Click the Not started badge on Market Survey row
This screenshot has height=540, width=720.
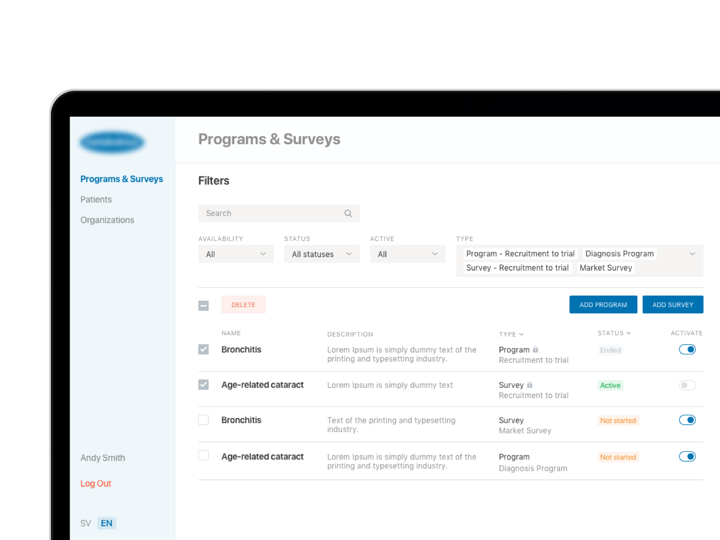tap(618, 421)
